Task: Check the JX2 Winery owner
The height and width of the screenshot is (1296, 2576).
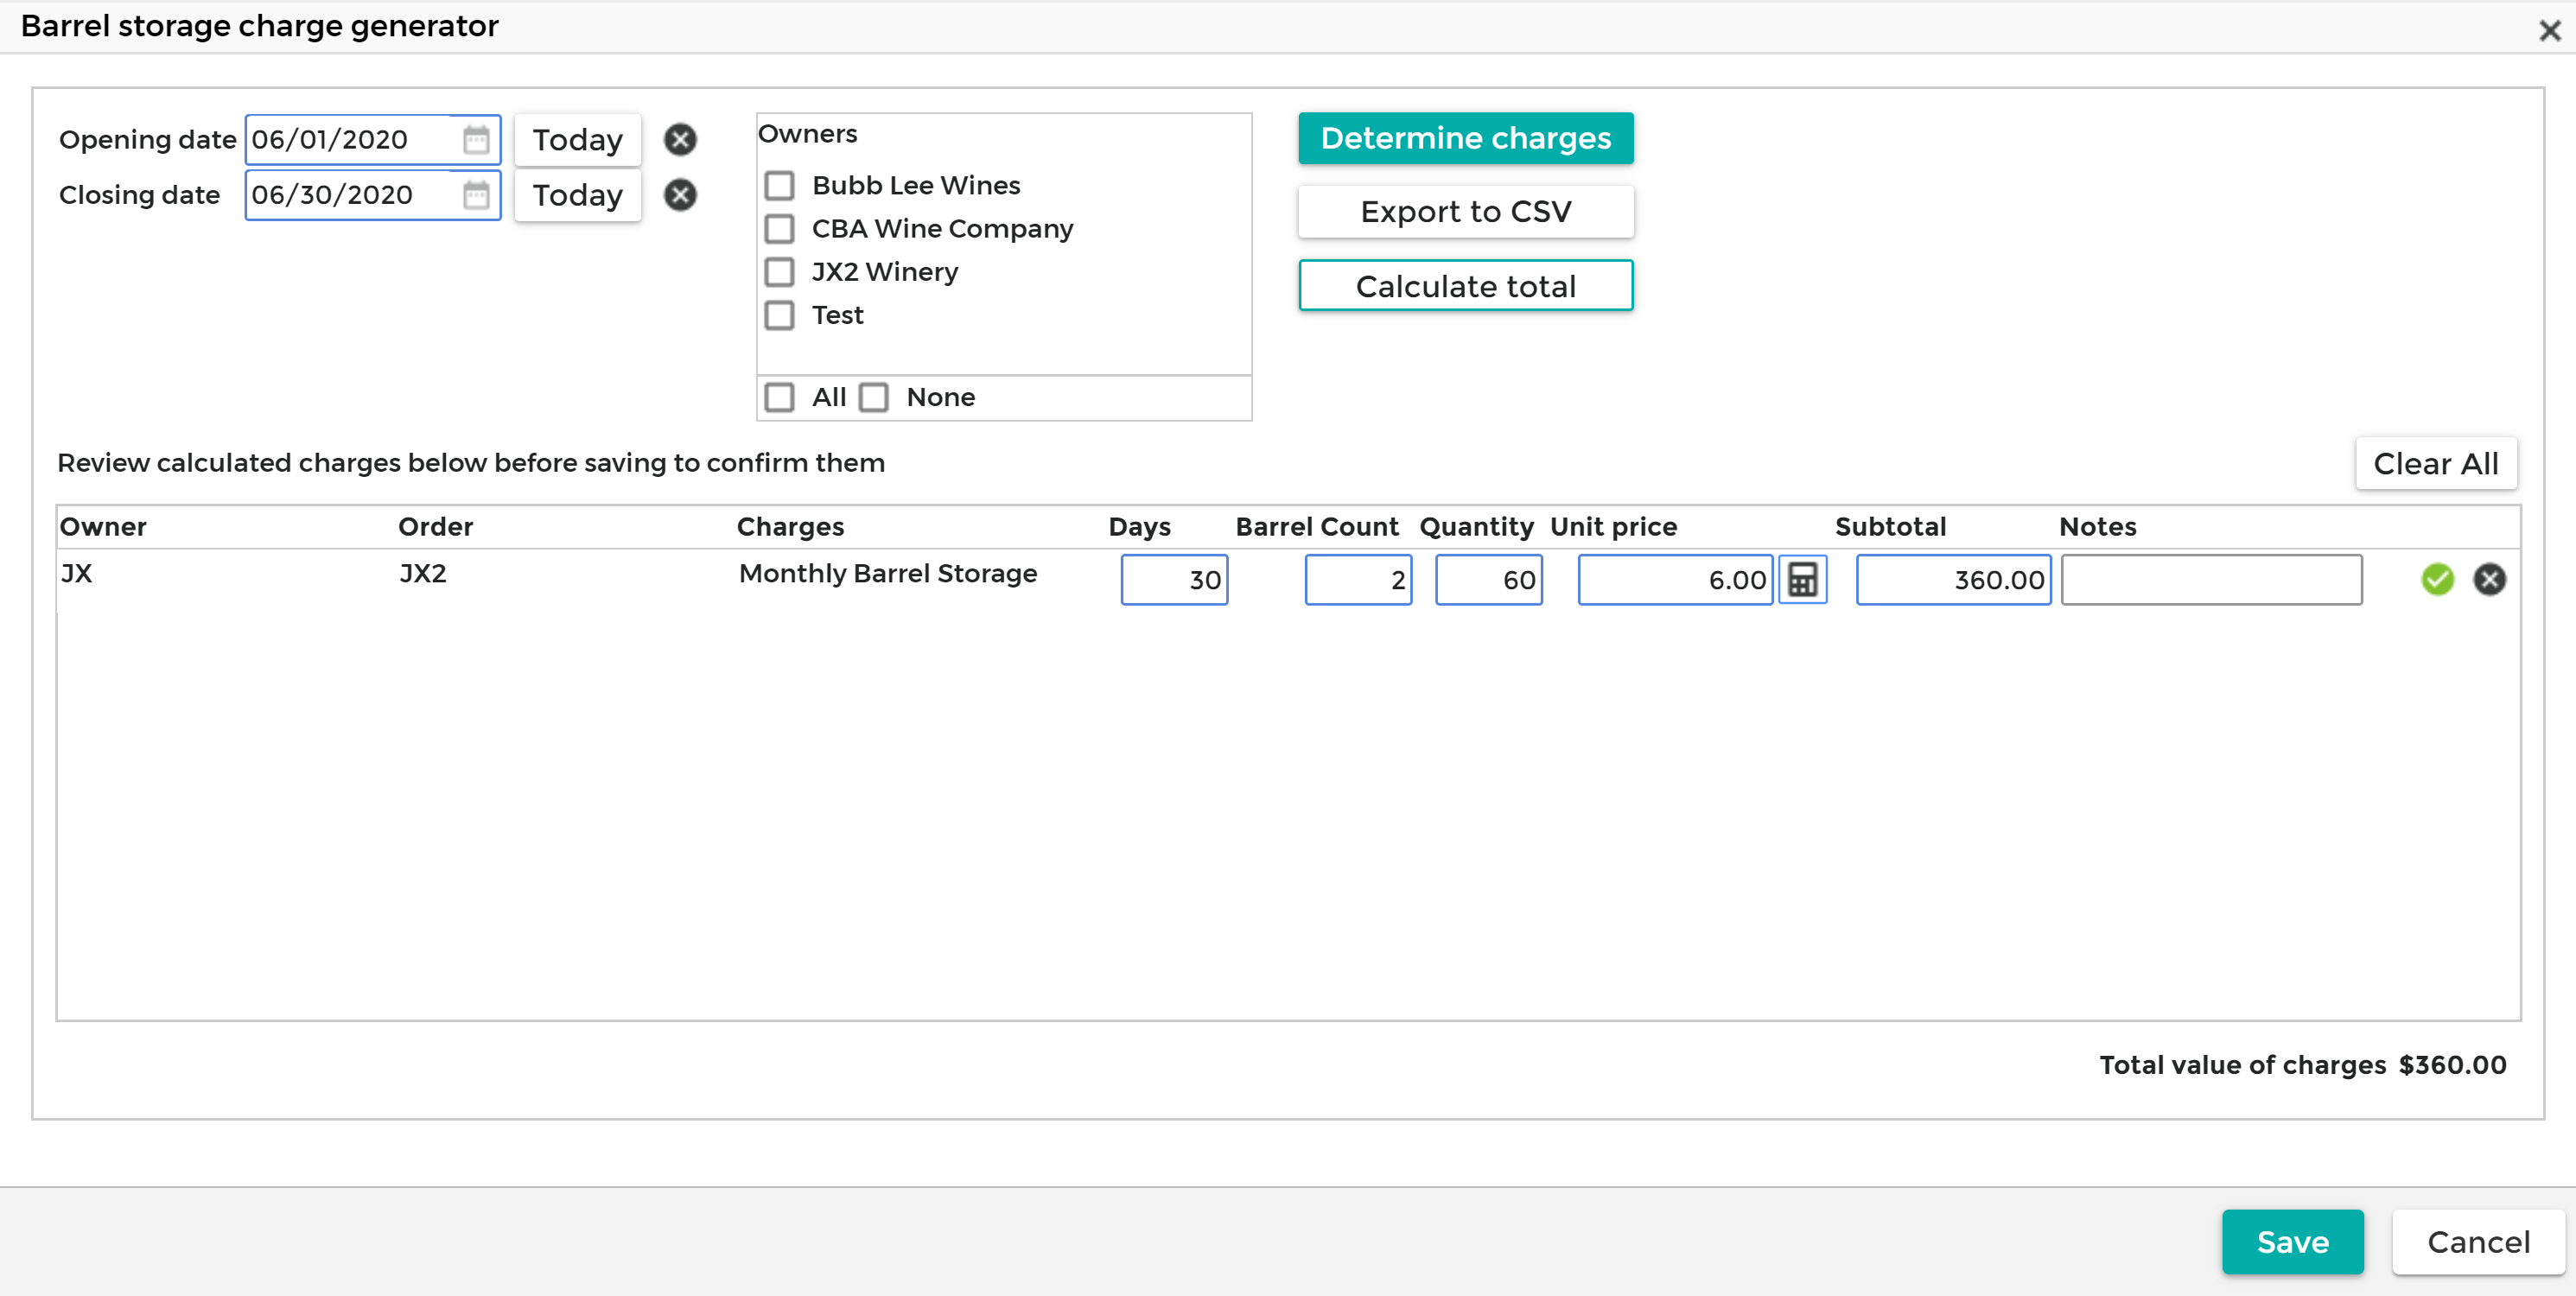Action: tap(779, 271)
